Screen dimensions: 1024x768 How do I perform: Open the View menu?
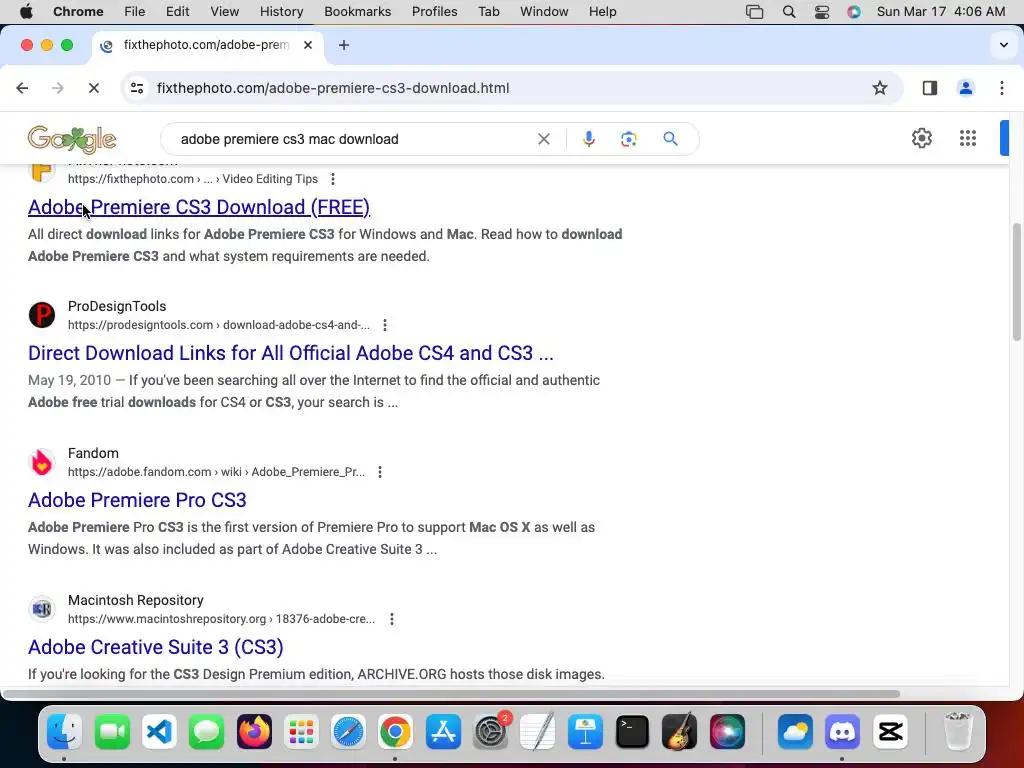(224, 12)
